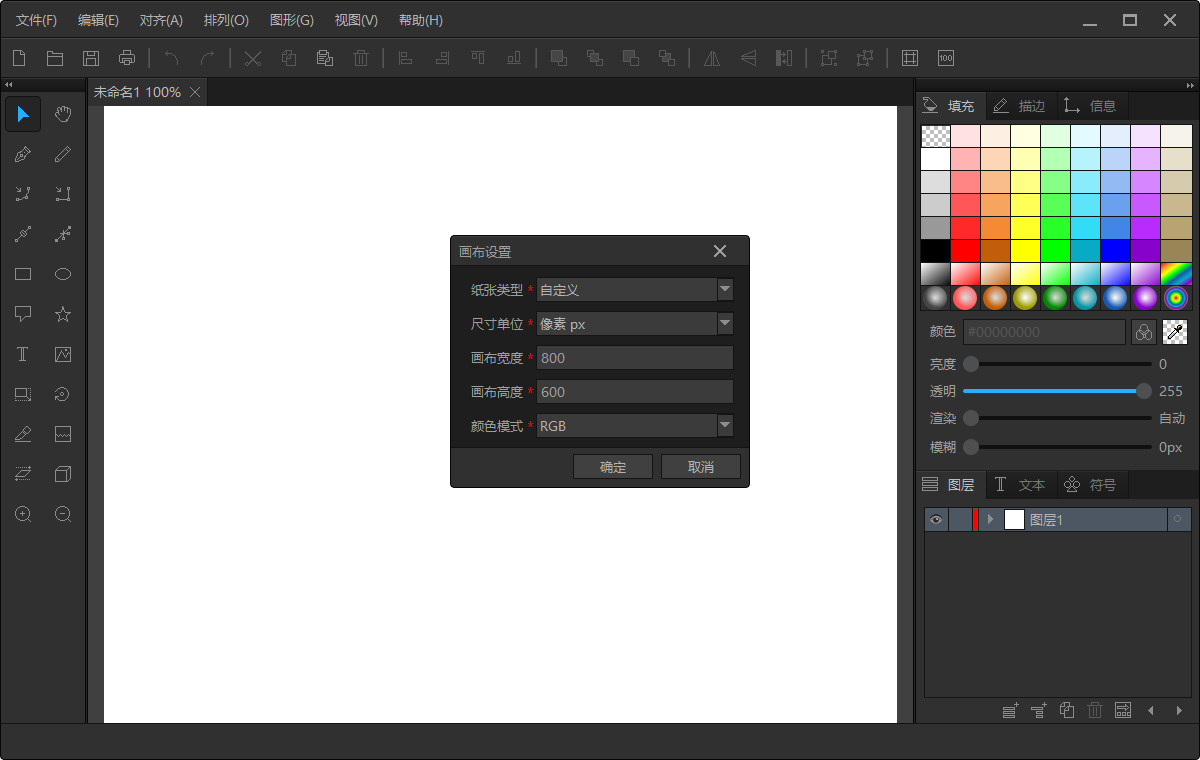
Task: Activate the Text tool
Action: 23,354
